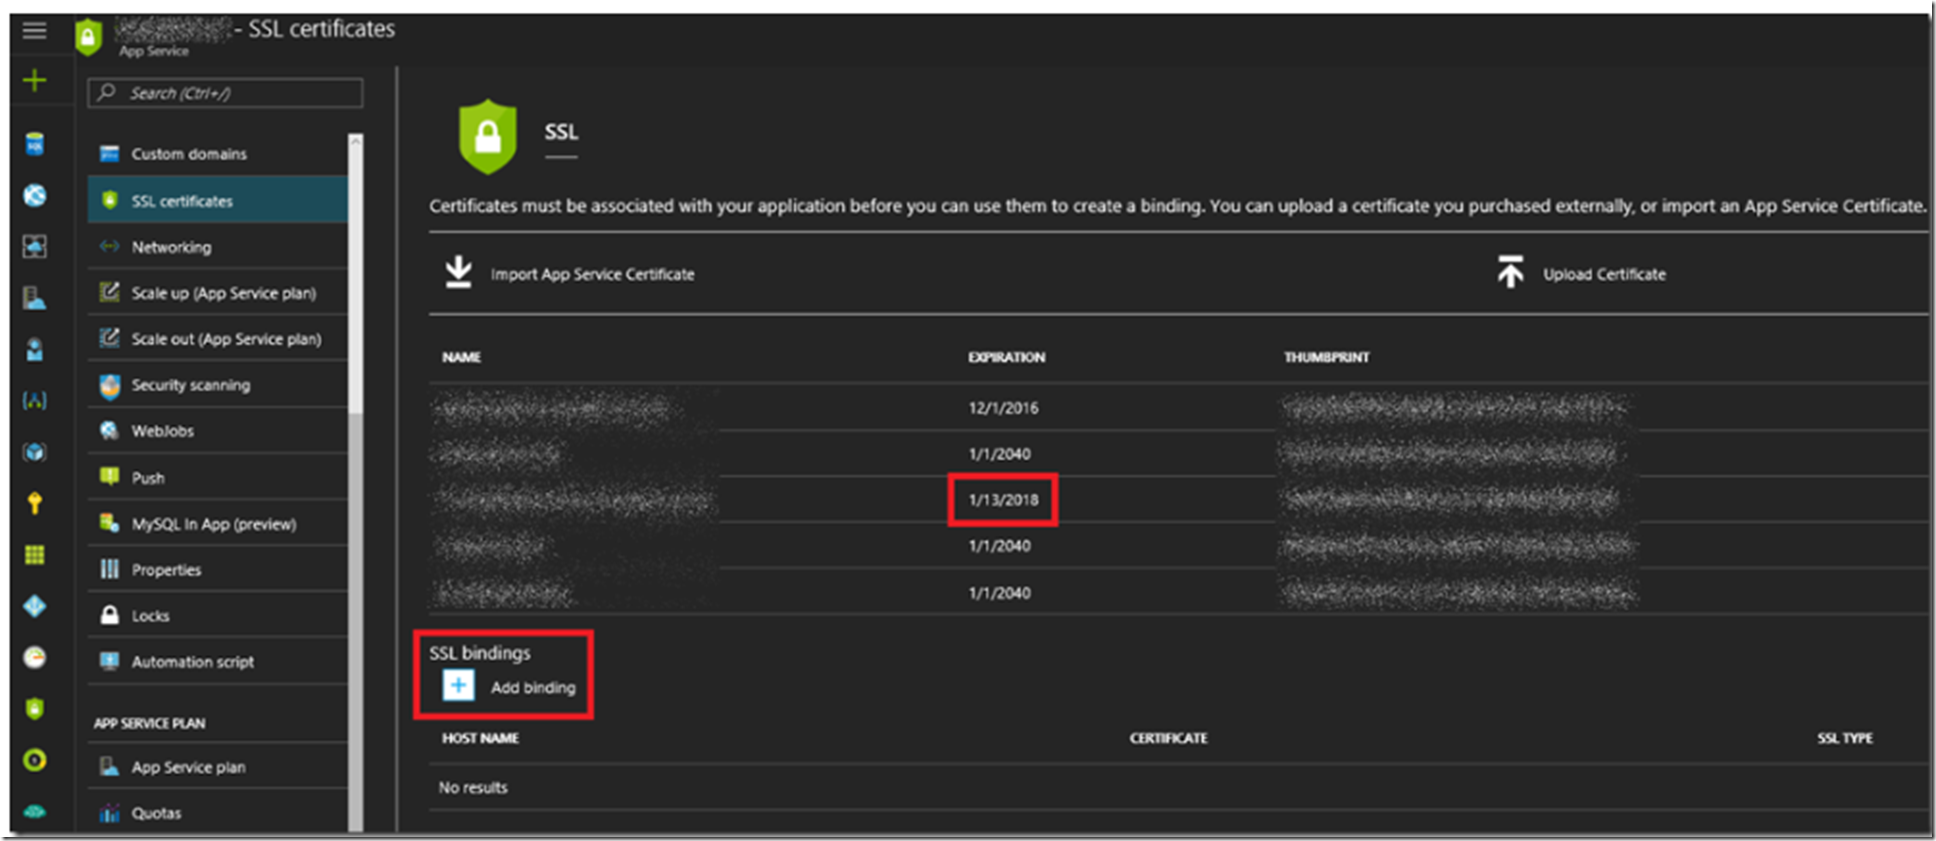Click the HOST NAME column header
Image resolution: width=1936 pixels, height=841 pixels.
pos(480,738)
